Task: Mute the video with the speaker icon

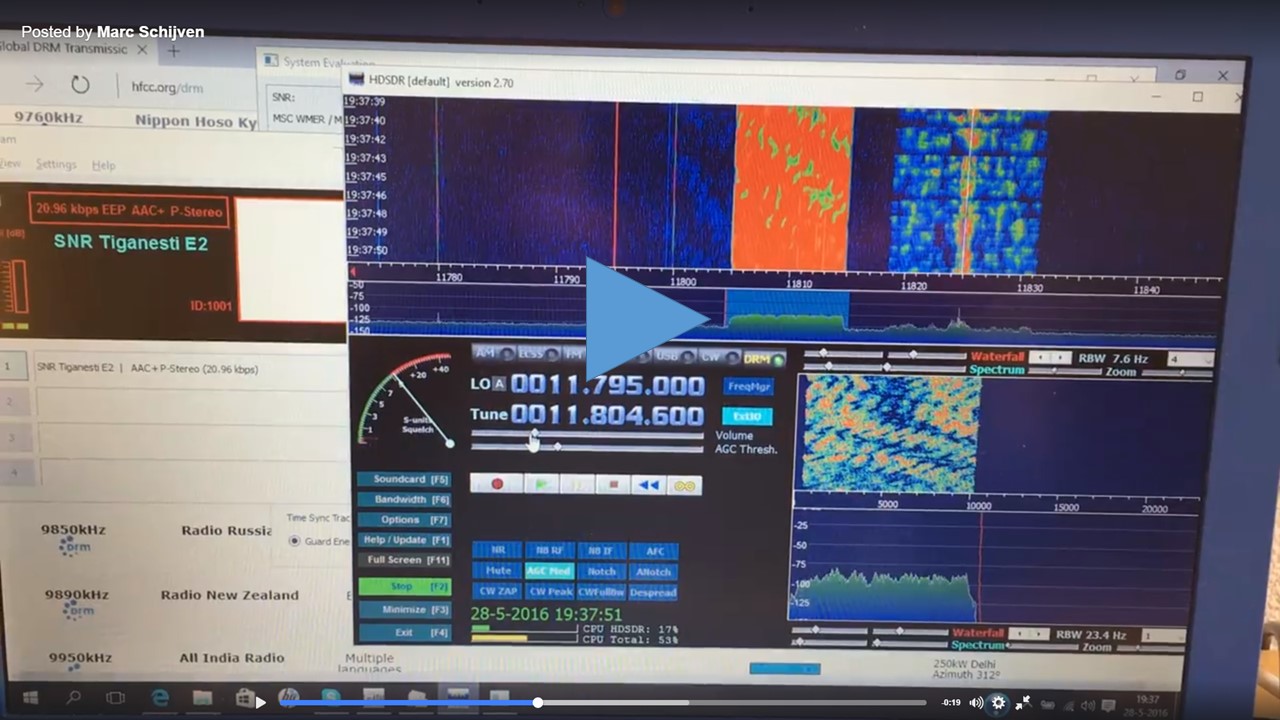Action: pos(975,702)
